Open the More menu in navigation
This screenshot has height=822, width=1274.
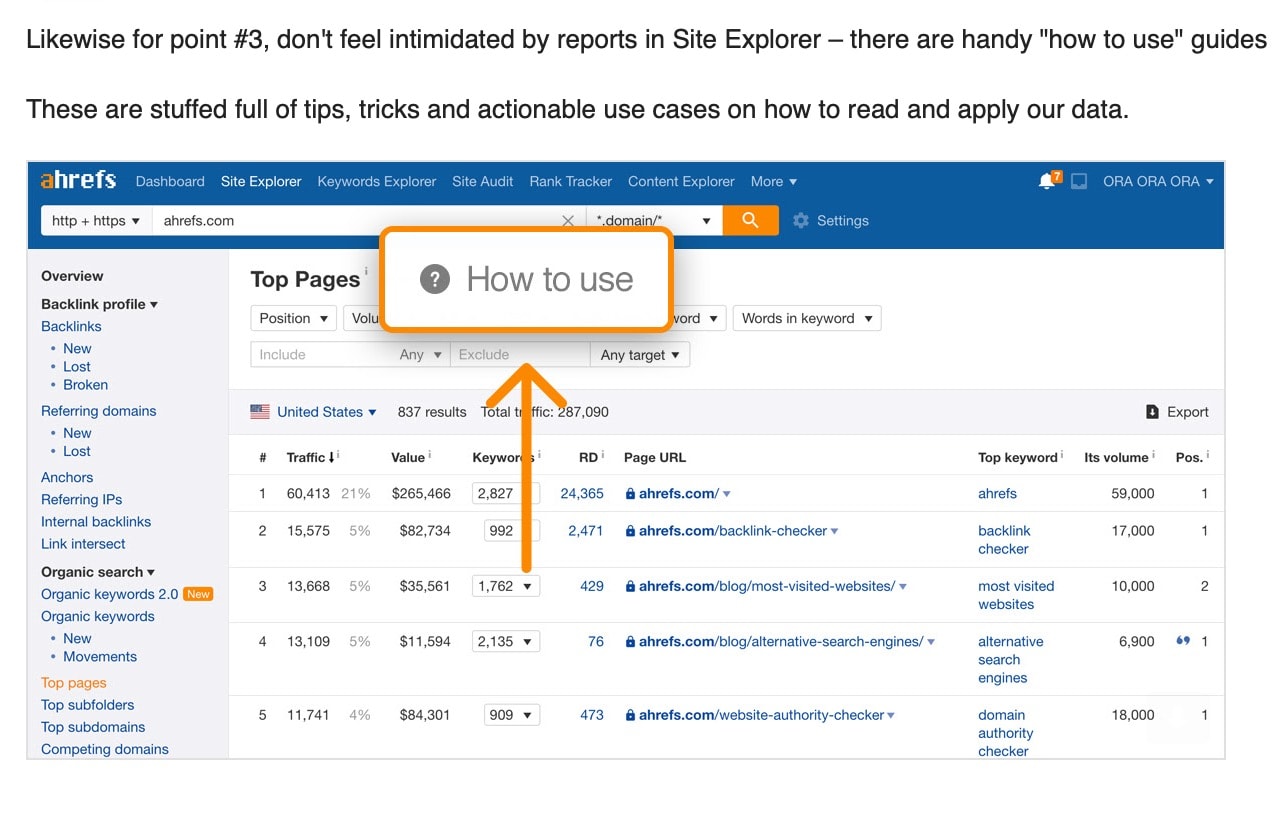click(x=773, y=181)
